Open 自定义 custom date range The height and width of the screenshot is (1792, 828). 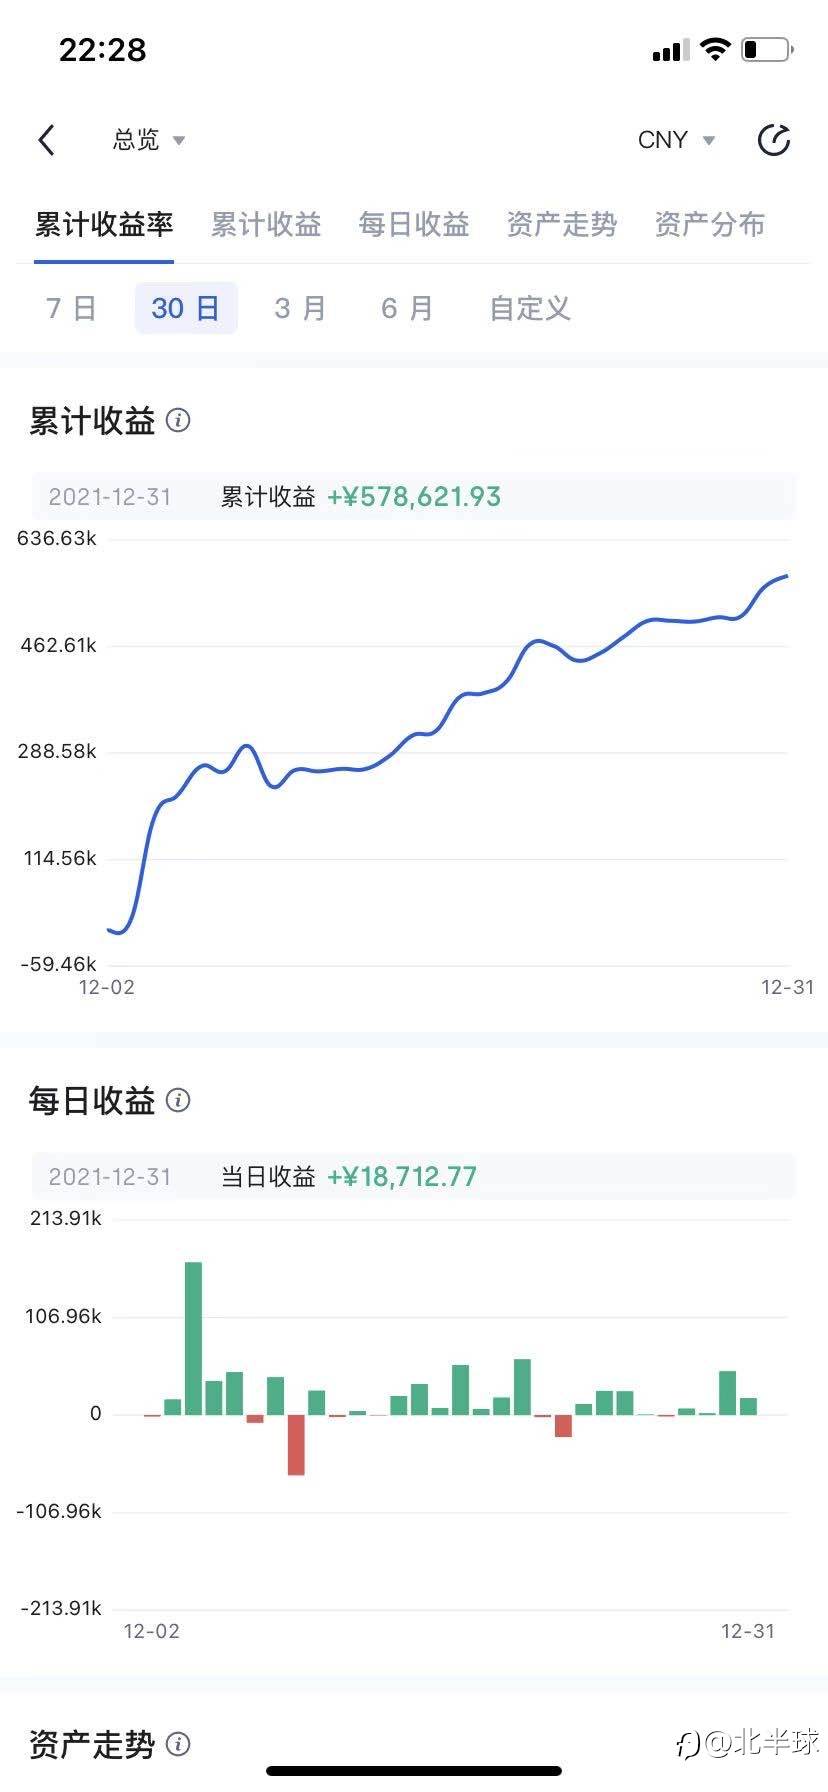529,308
